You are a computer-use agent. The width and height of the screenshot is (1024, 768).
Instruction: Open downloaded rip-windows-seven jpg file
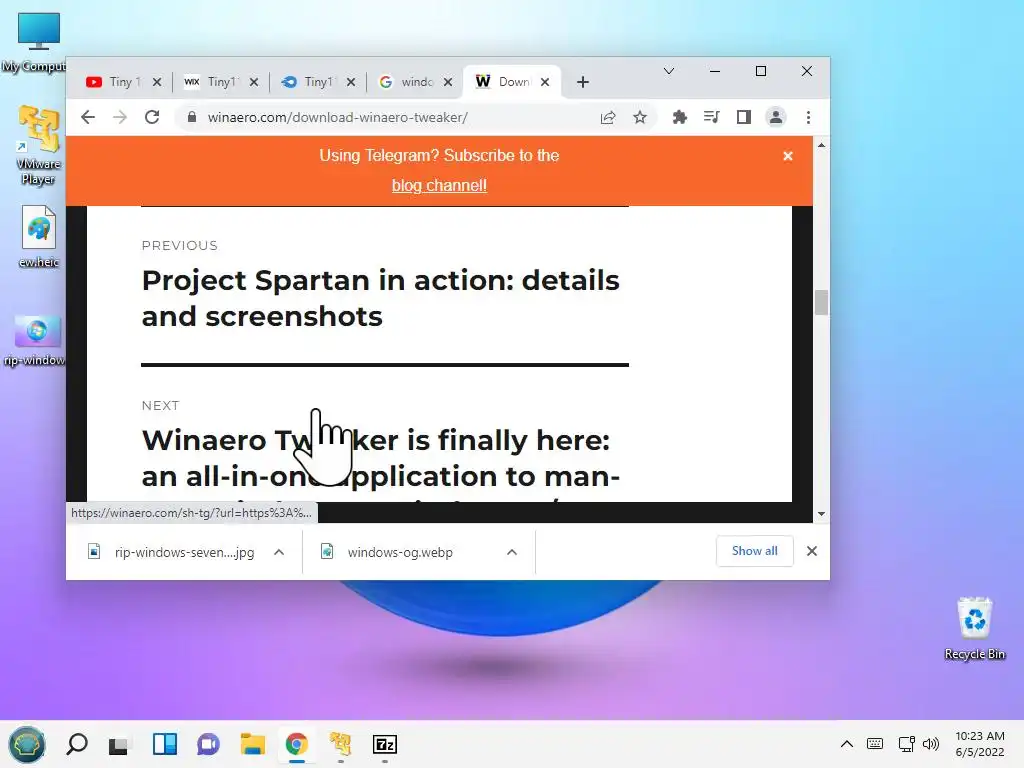click(x=171, y=552)
